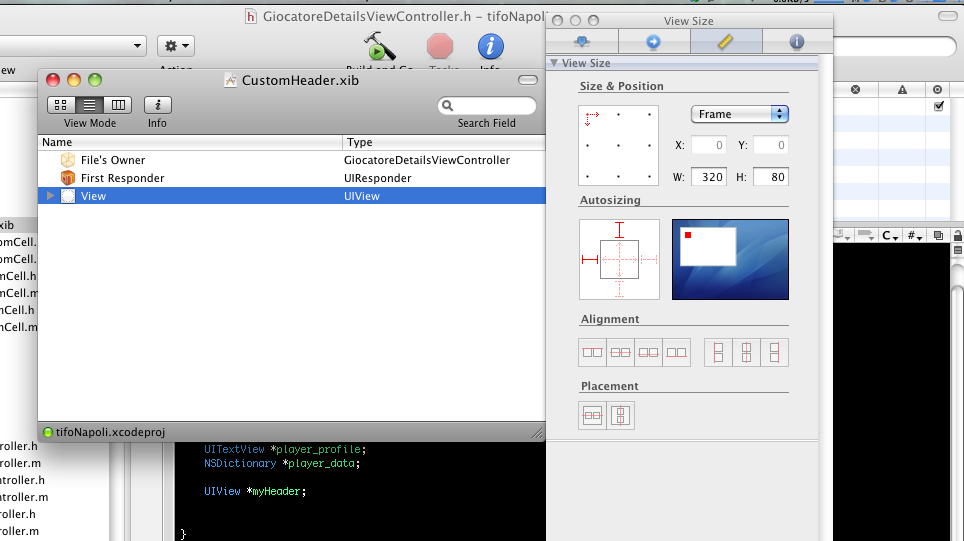964x541 pixels.
Task: Open the Xcode Info toolbar icon
Action: [x=490, y=46]
